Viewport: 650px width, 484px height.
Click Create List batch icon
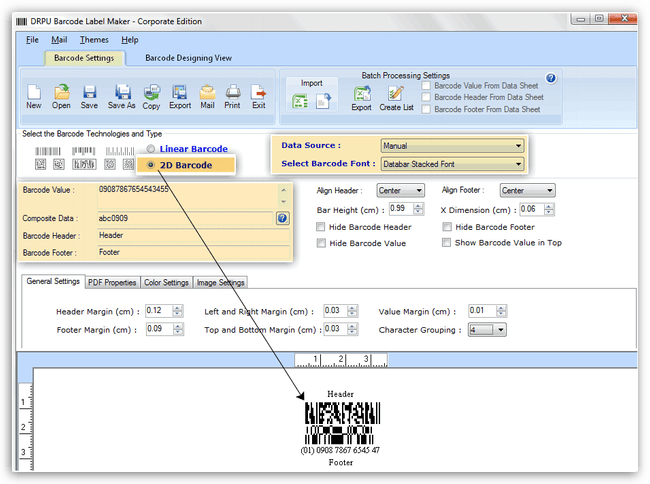tap(396, 94)
